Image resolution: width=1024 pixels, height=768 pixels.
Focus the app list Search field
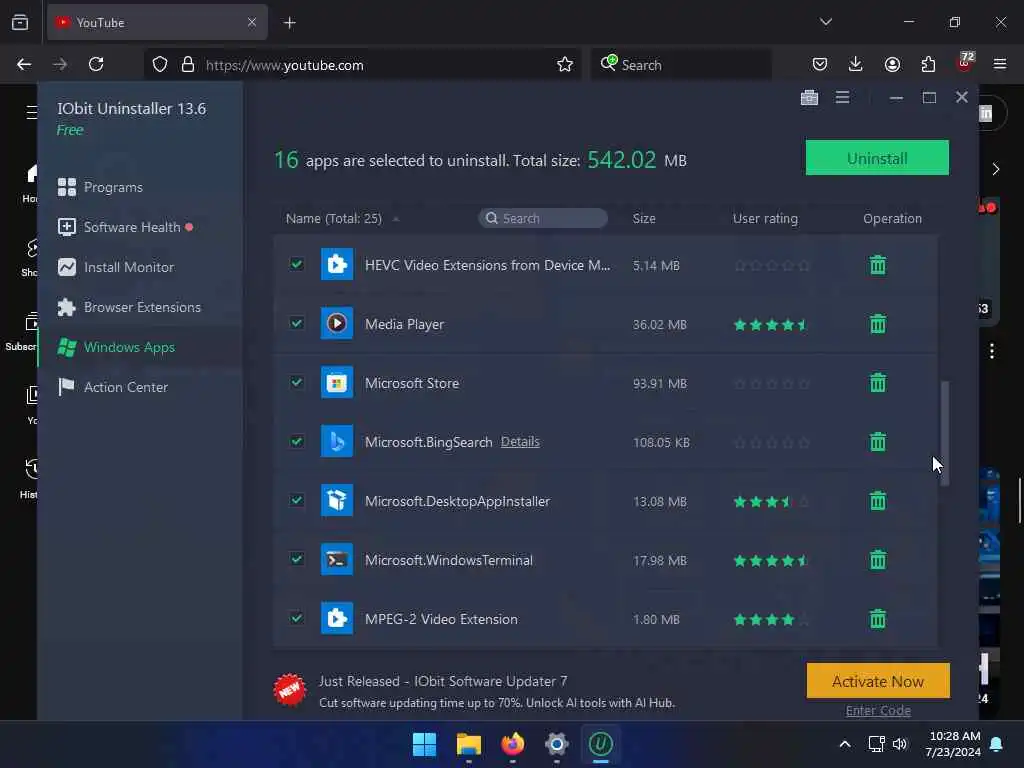point(543,218)
